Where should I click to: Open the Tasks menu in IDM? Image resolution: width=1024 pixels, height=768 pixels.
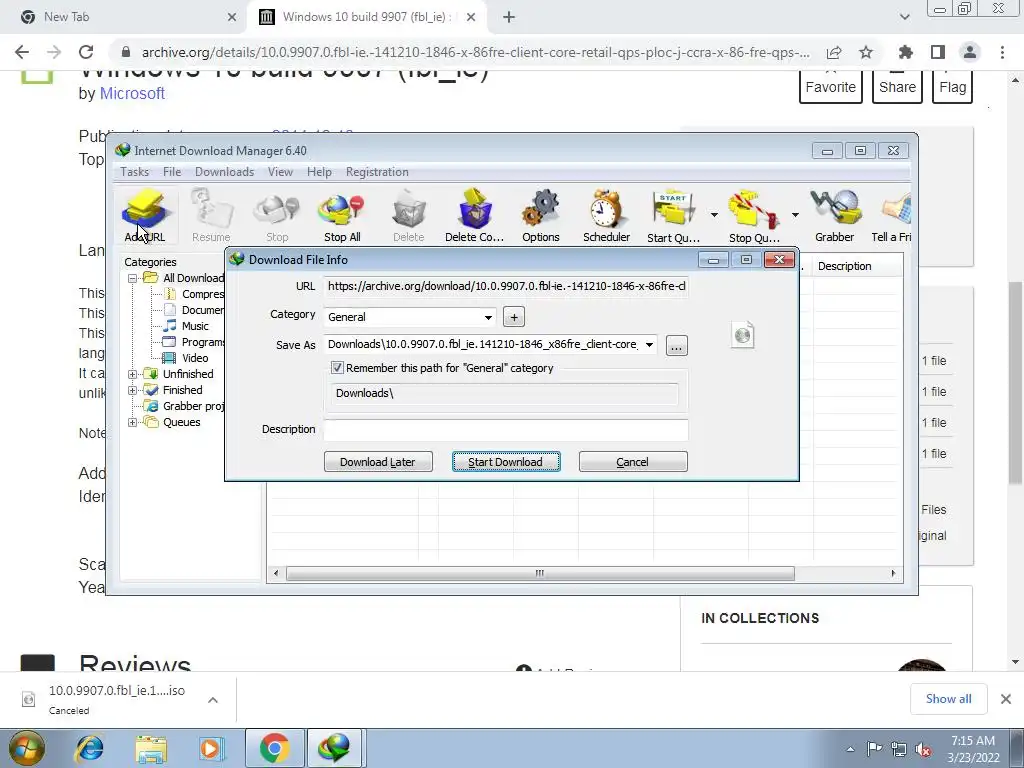point(135,172)
